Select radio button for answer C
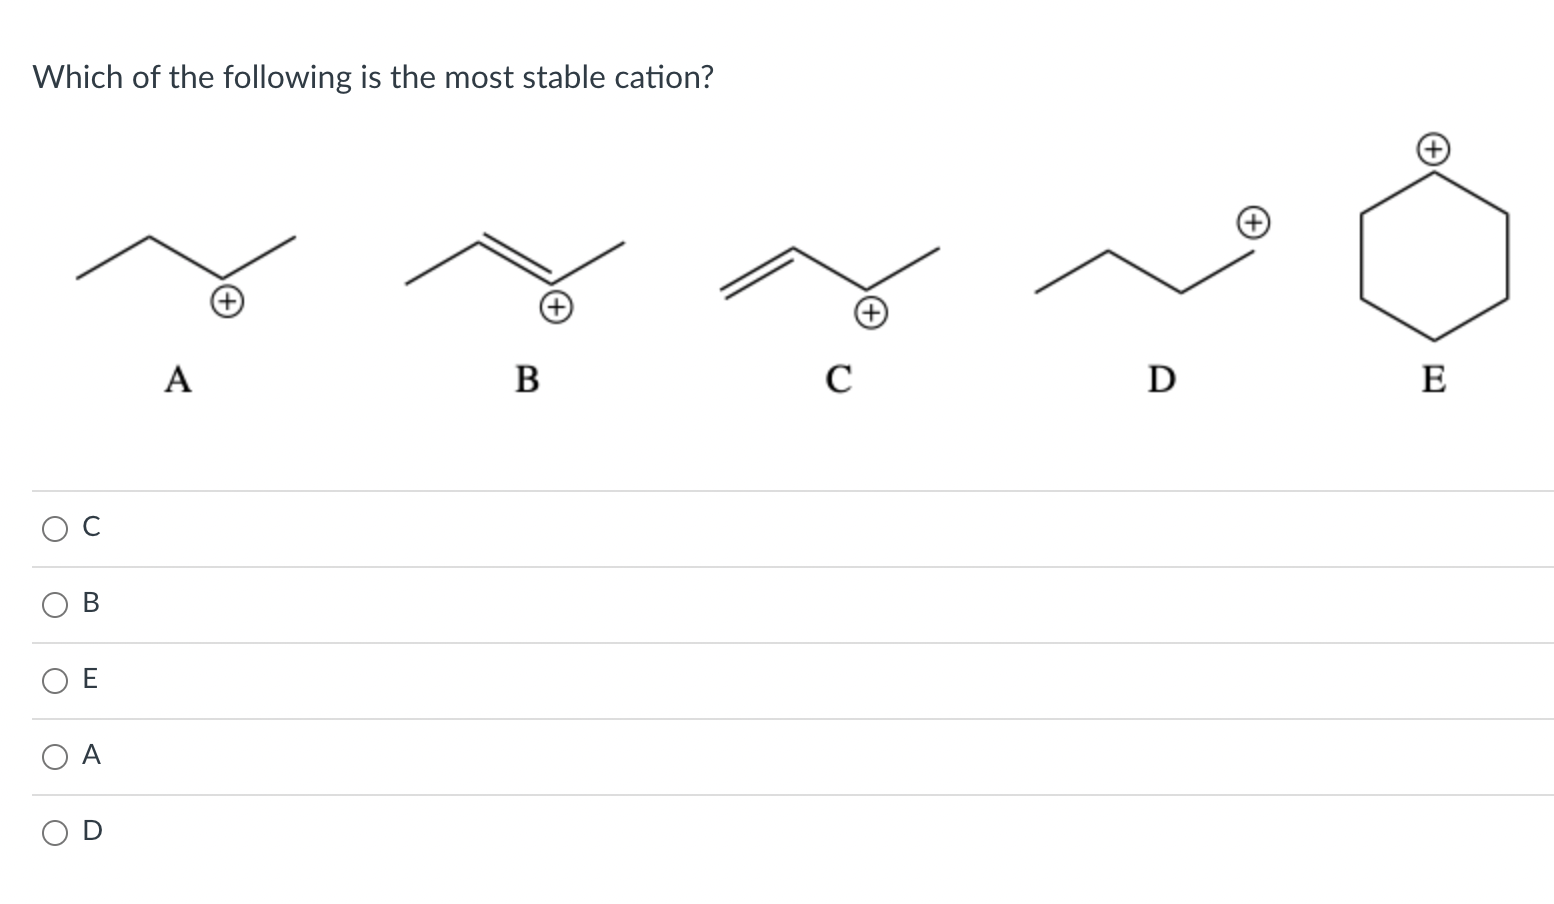This screenshot has width=1554, height=904. point(54,528)
